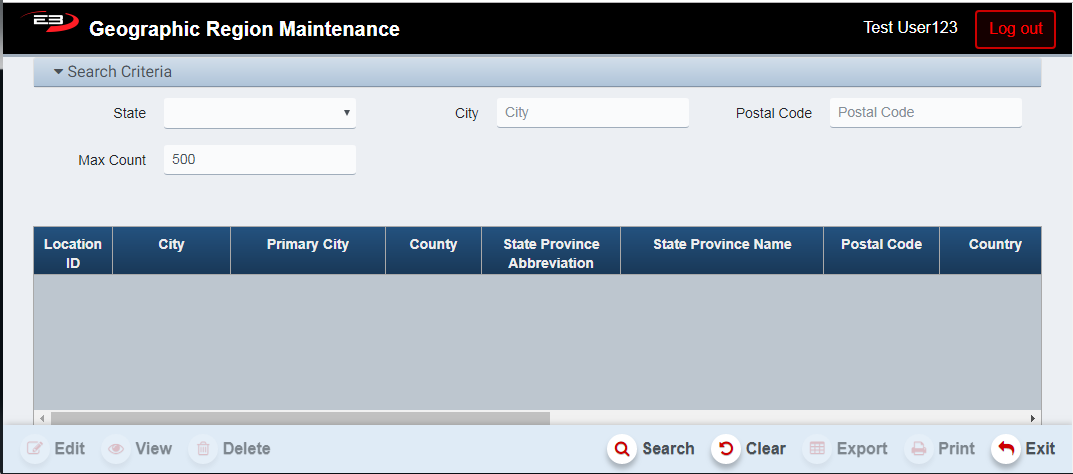Open the State dropdown
This screenshot has width=1073, height=474.
tap(260, 113)
